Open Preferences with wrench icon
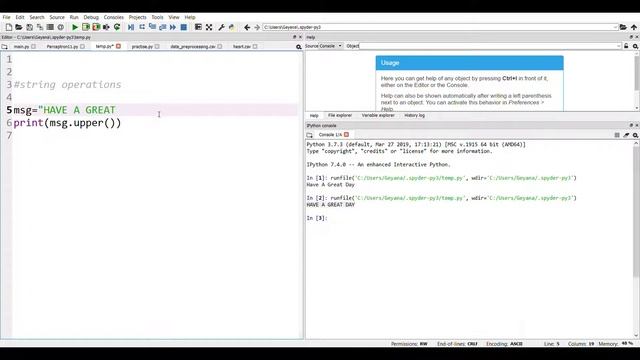 221,27
